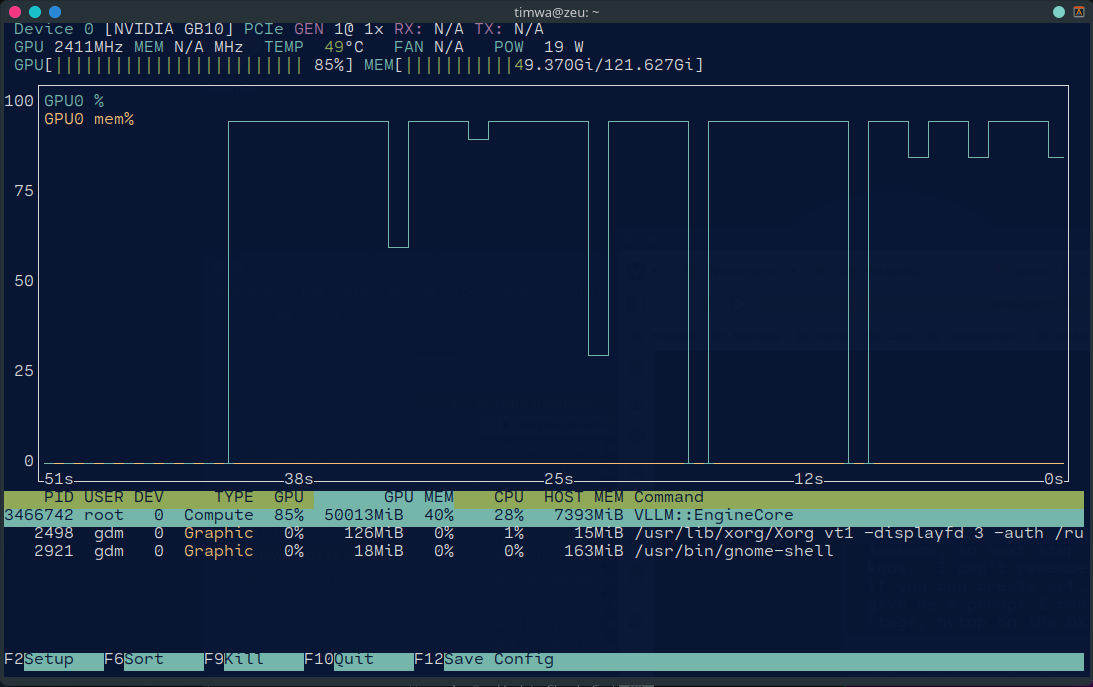This screenshot has width=1093, height=687.
Task: Click the GPU0 % legend label
Action: [74, 101]
